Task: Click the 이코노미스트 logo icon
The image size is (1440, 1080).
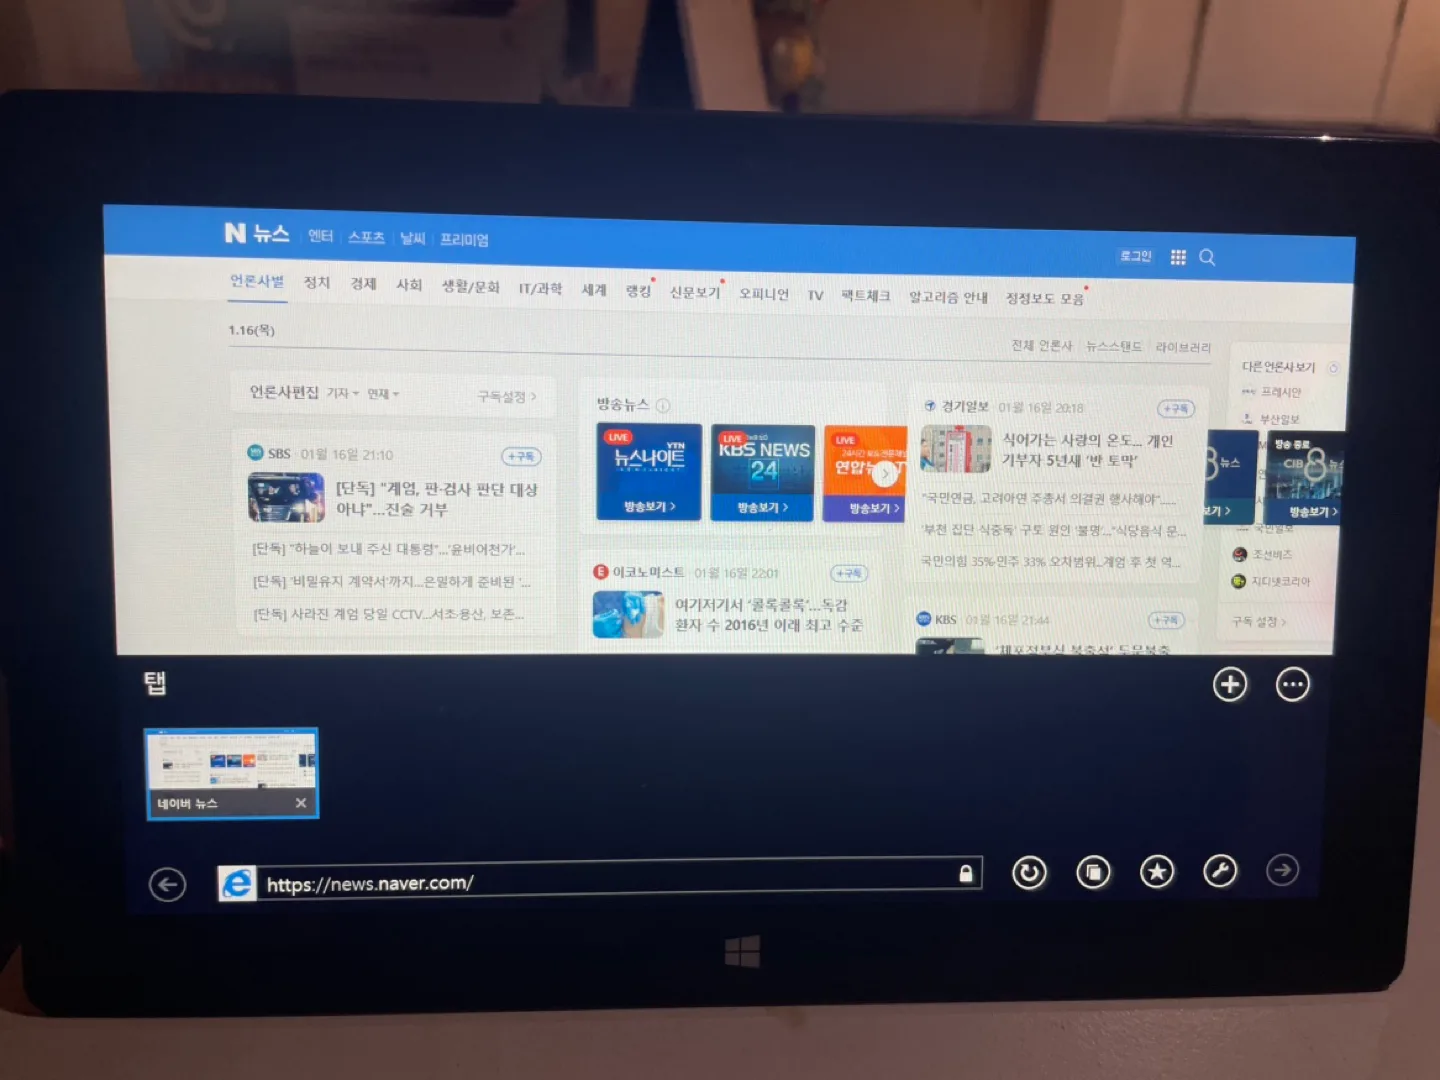Action: (601, 572)
